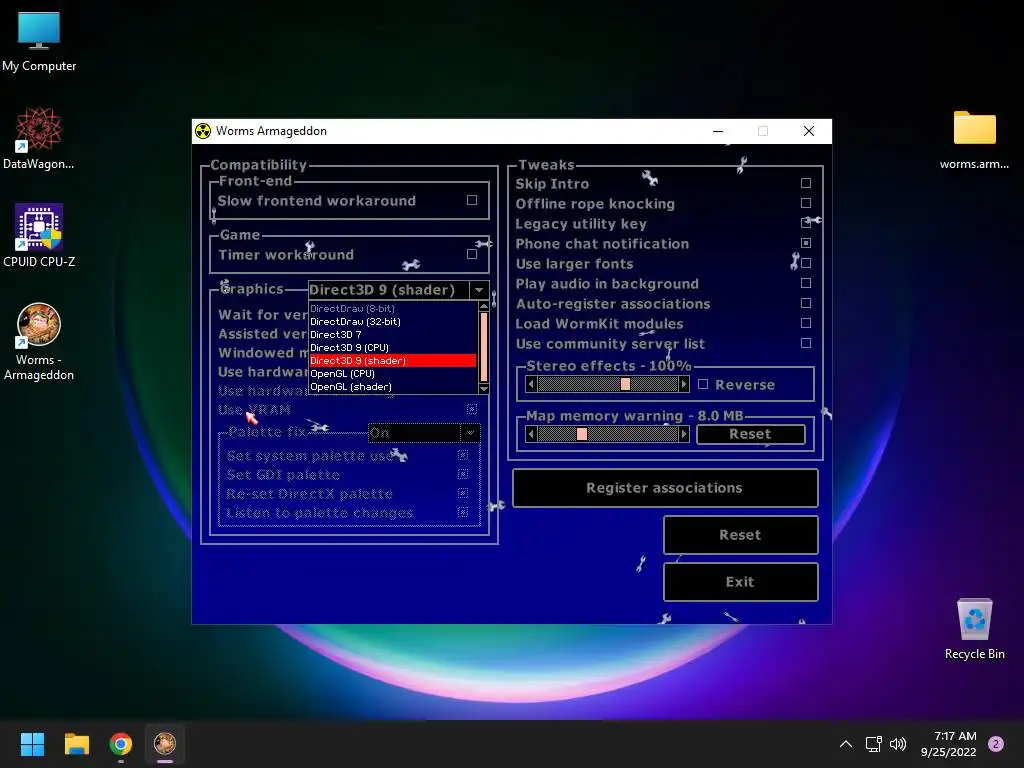1024x768 pixels.
Task: Toggle the Timer workaround checkbox
Action: coord(472,254)
